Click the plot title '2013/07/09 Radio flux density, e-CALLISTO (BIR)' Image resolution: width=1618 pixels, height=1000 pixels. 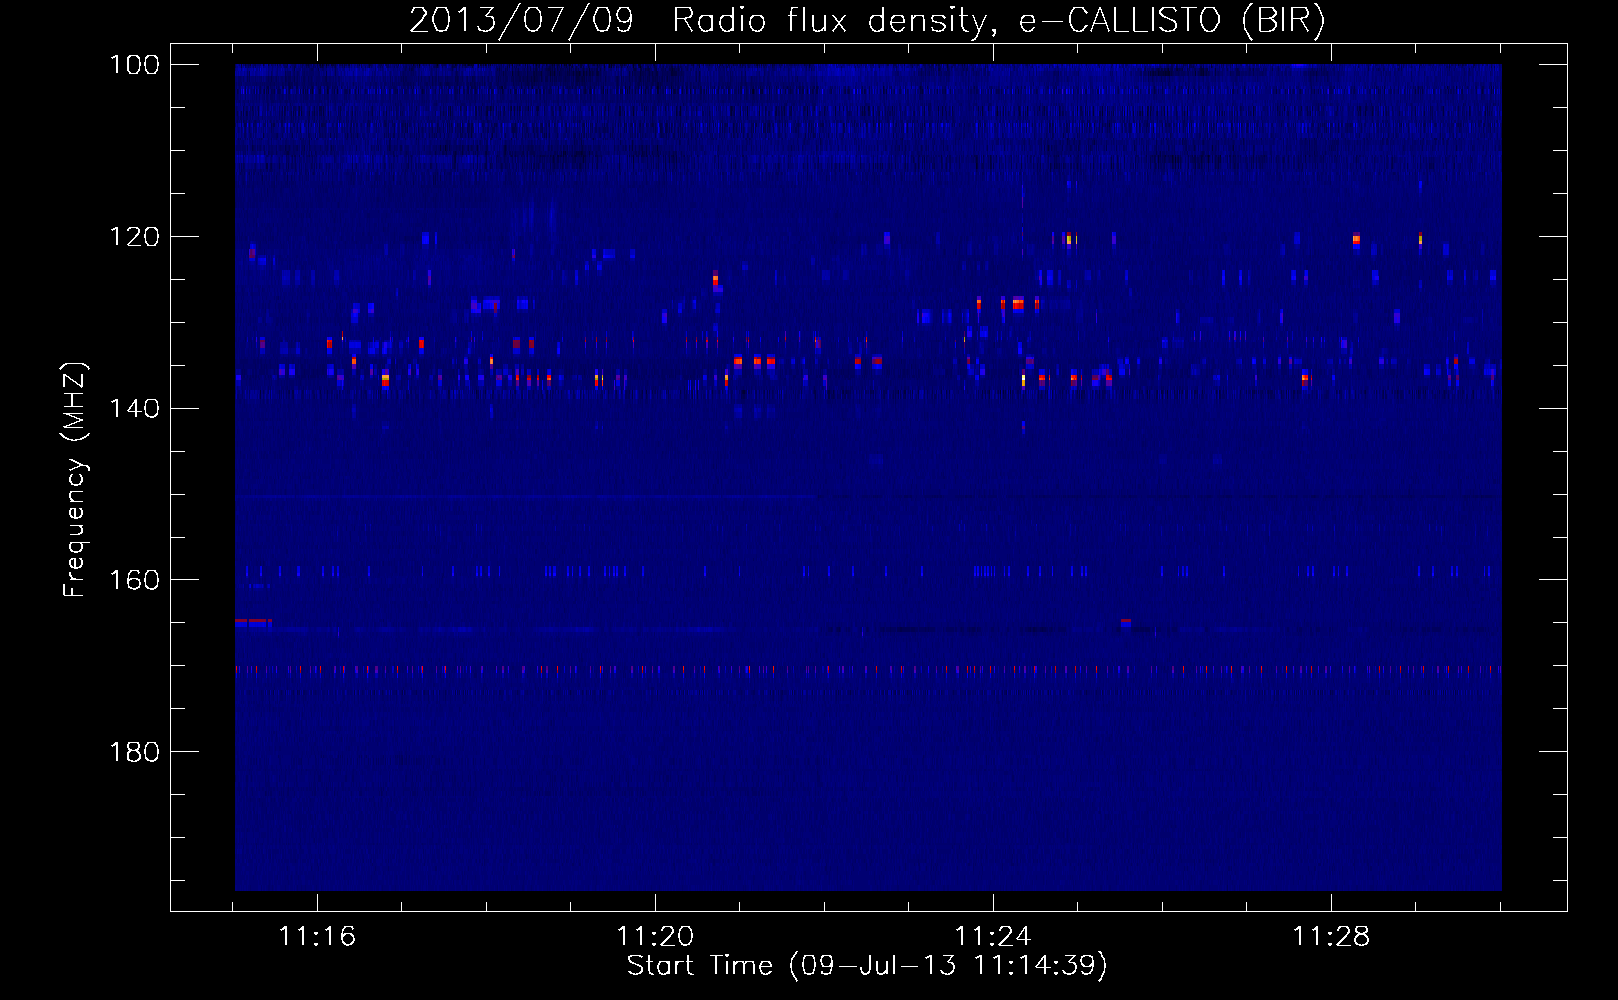coord(867,20)
